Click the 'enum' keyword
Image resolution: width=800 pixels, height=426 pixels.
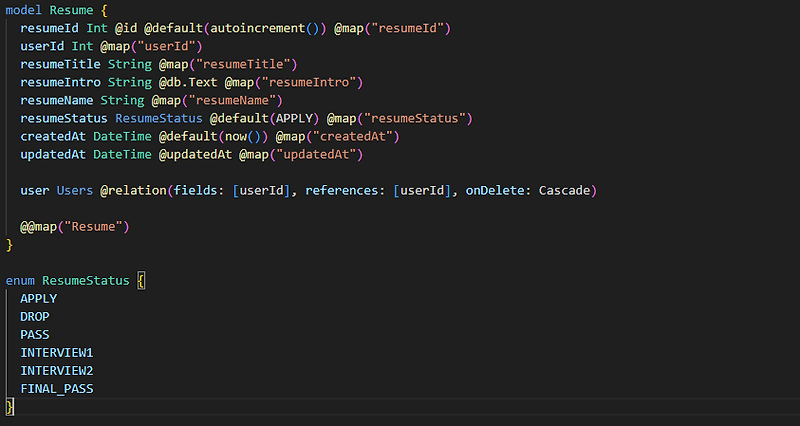coord(20,281)
